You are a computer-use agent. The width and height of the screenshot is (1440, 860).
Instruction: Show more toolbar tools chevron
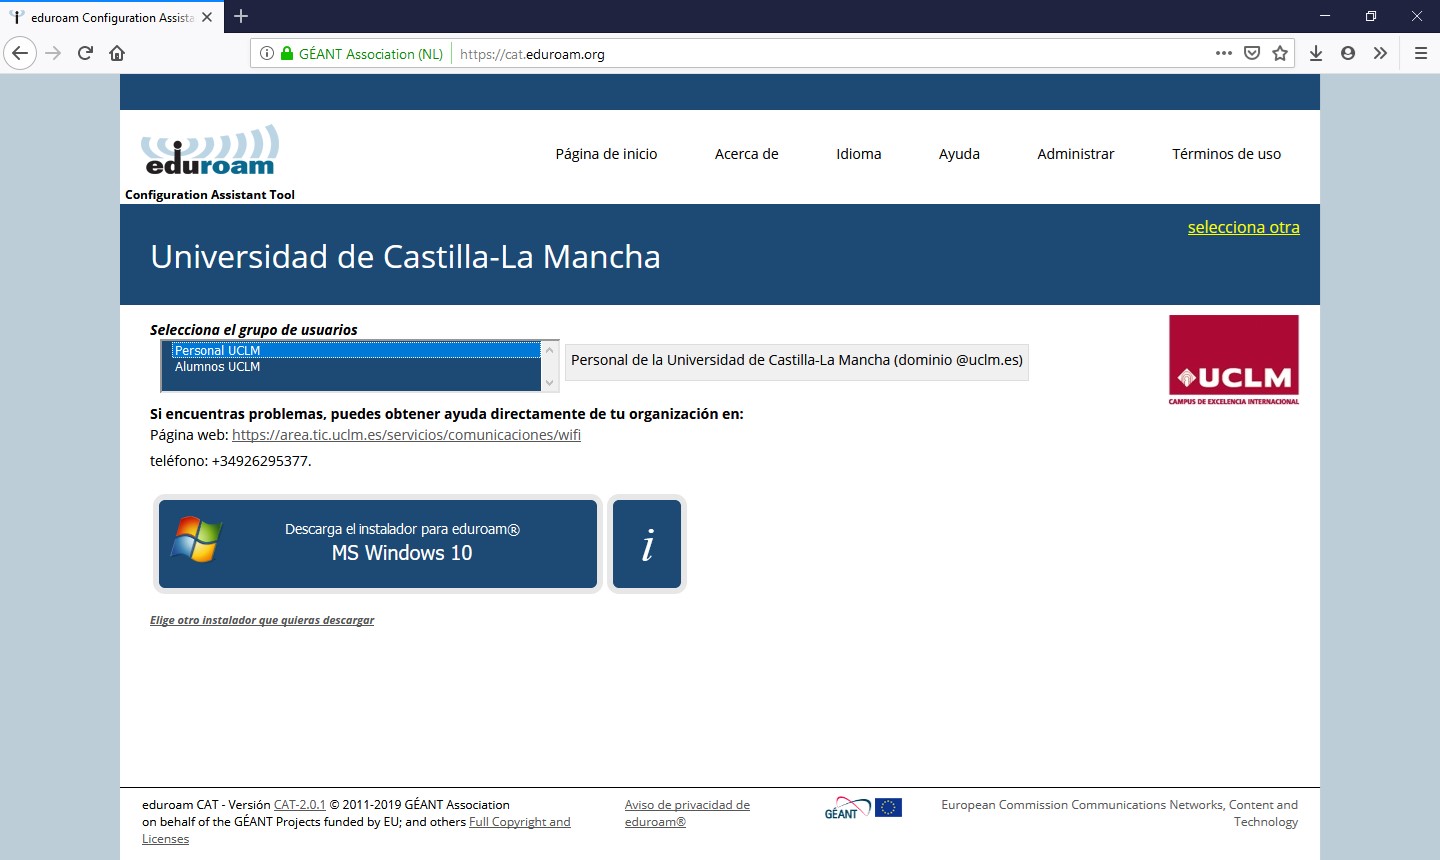click(x=1380, y=53)
